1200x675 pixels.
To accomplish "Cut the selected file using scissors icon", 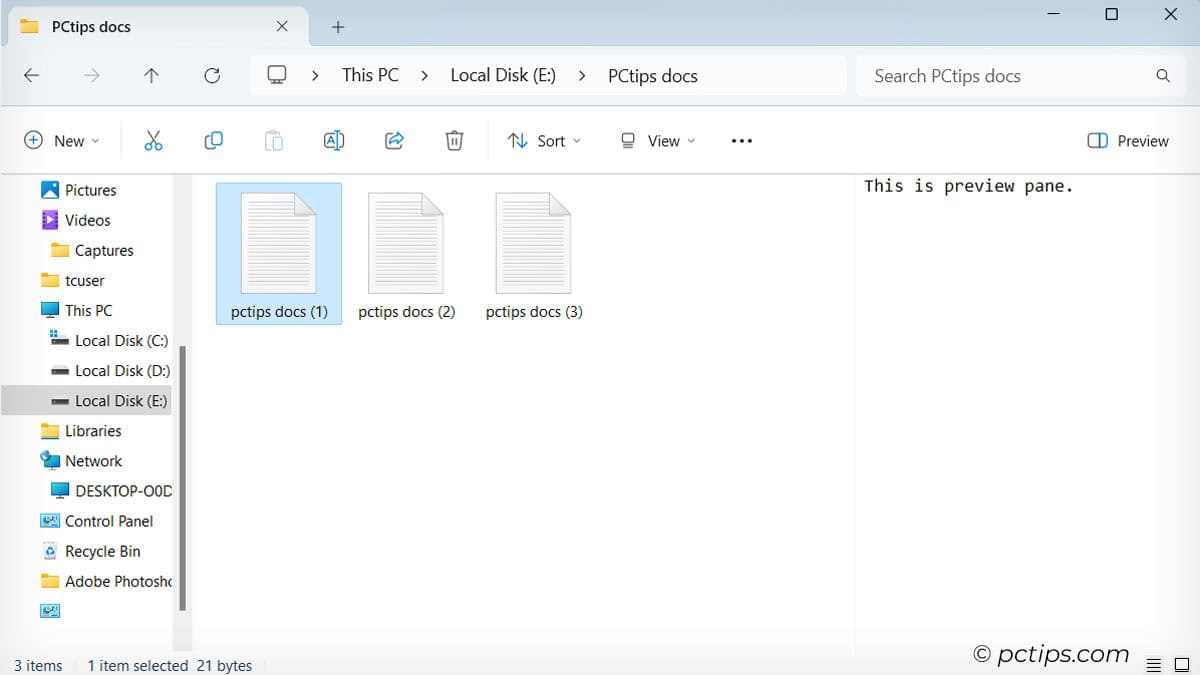I will [x=153, y=140].
